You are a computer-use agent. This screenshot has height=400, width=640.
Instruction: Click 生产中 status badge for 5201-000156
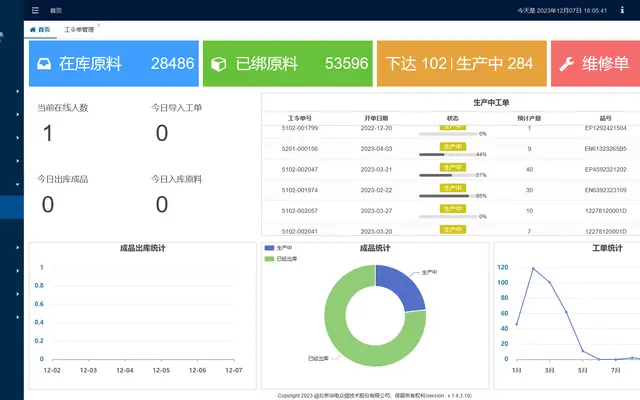(x=453, y=147)
